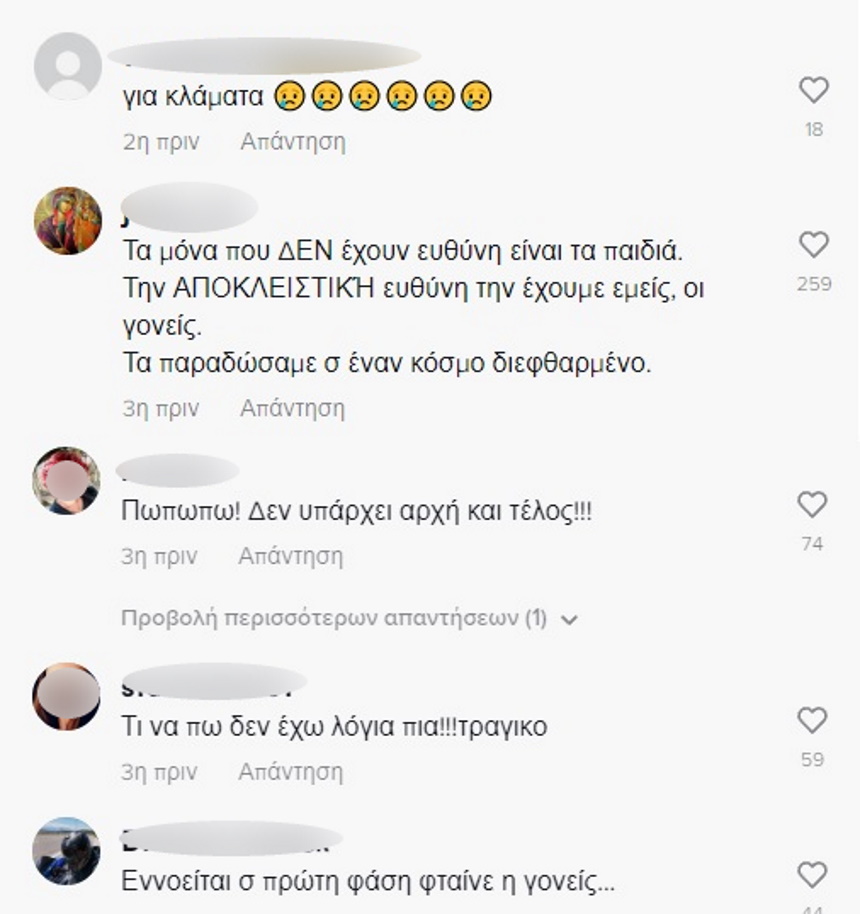Image resolution: width=860 pixels, height=914 pixels.
Task: Like the 'Τι να πω' comment heart
Action: pos(812,720)
